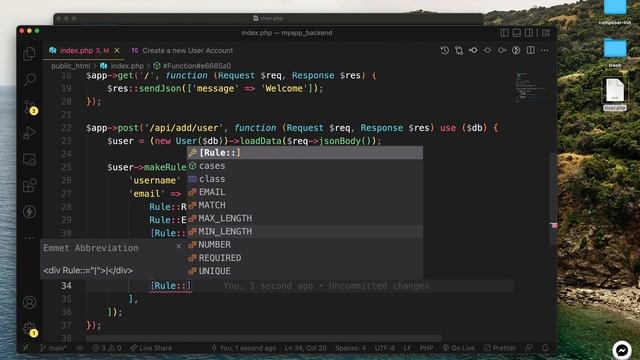Open more actions ellipsis in editor toolbar
This screenshot has width=640, height=360.
pos(544,50)
